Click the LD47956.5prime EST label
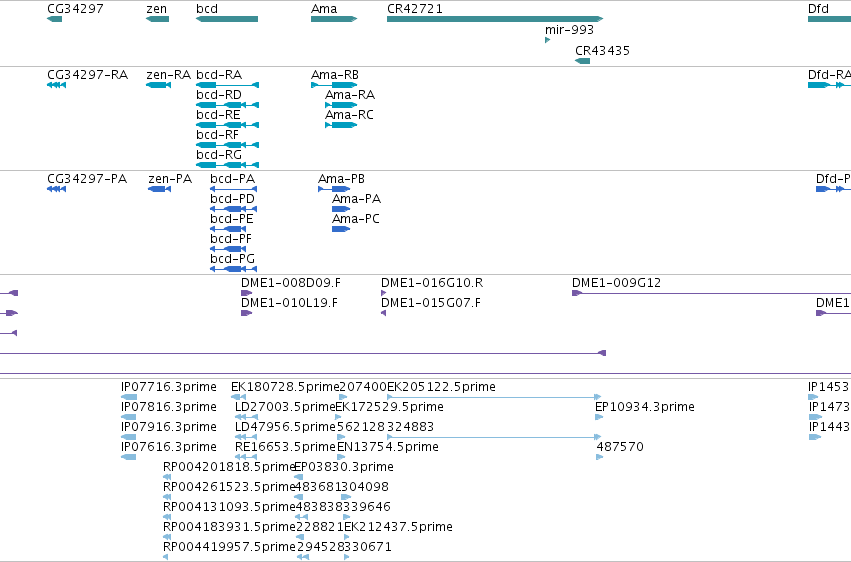The image size is (851, 562). [285, 427]
